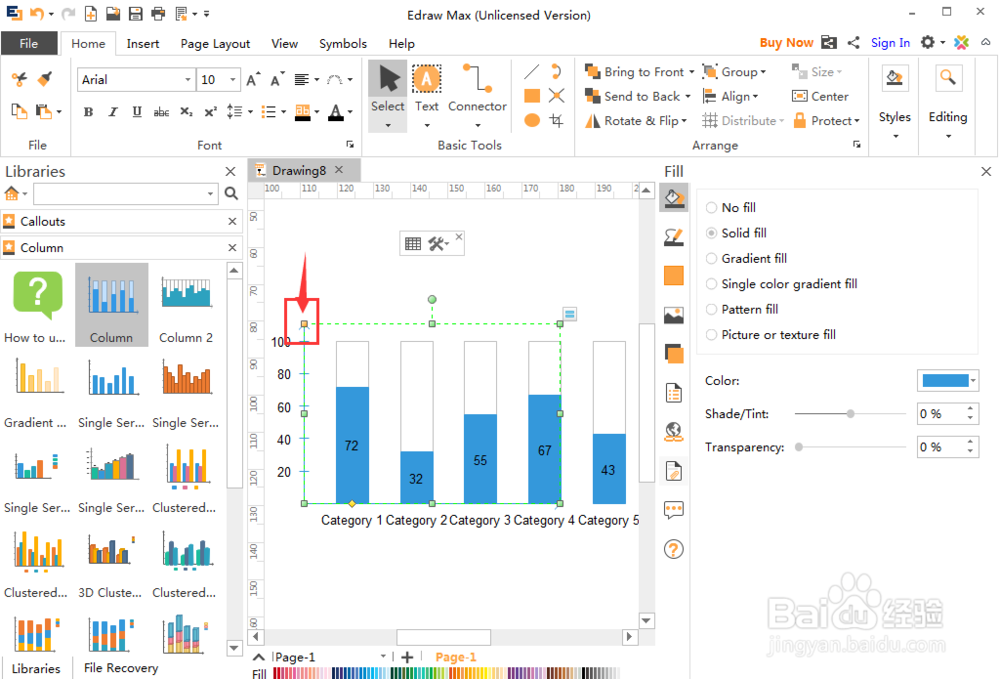Select the Crop tool
The image size is (1000, 679).
(556, 120)
